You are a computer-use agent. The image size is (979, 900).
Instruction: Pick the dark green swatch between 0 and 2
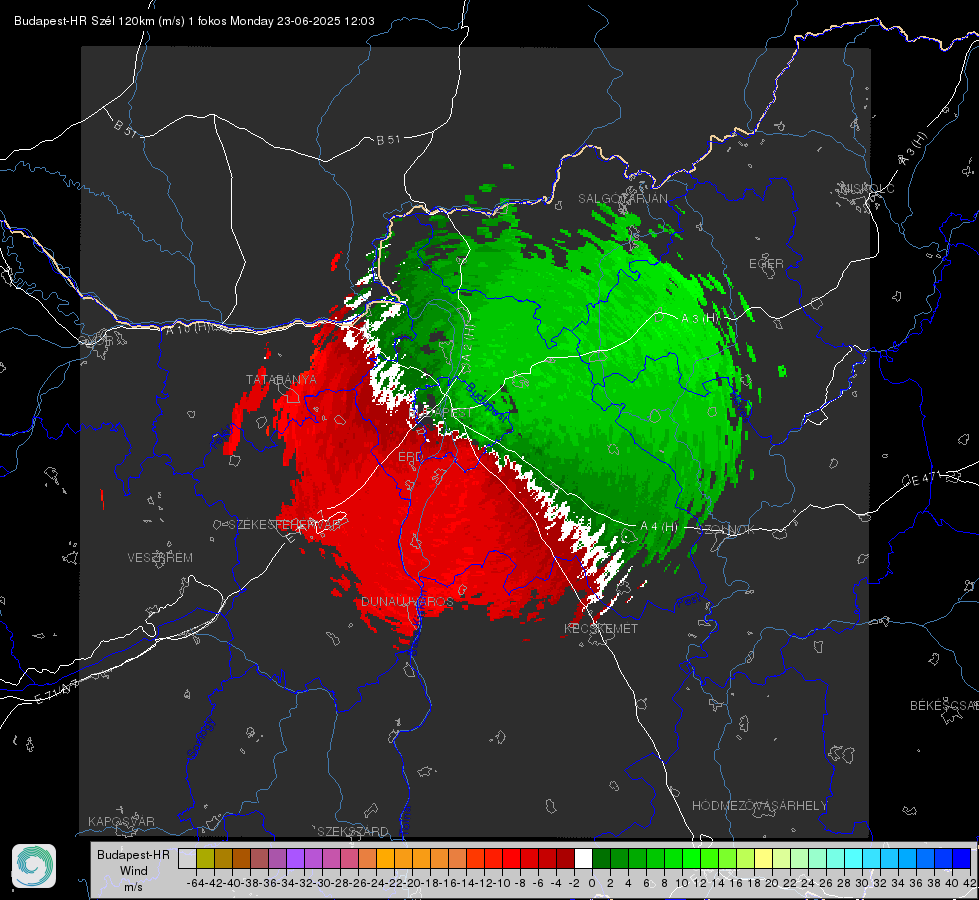coord(601,858)
